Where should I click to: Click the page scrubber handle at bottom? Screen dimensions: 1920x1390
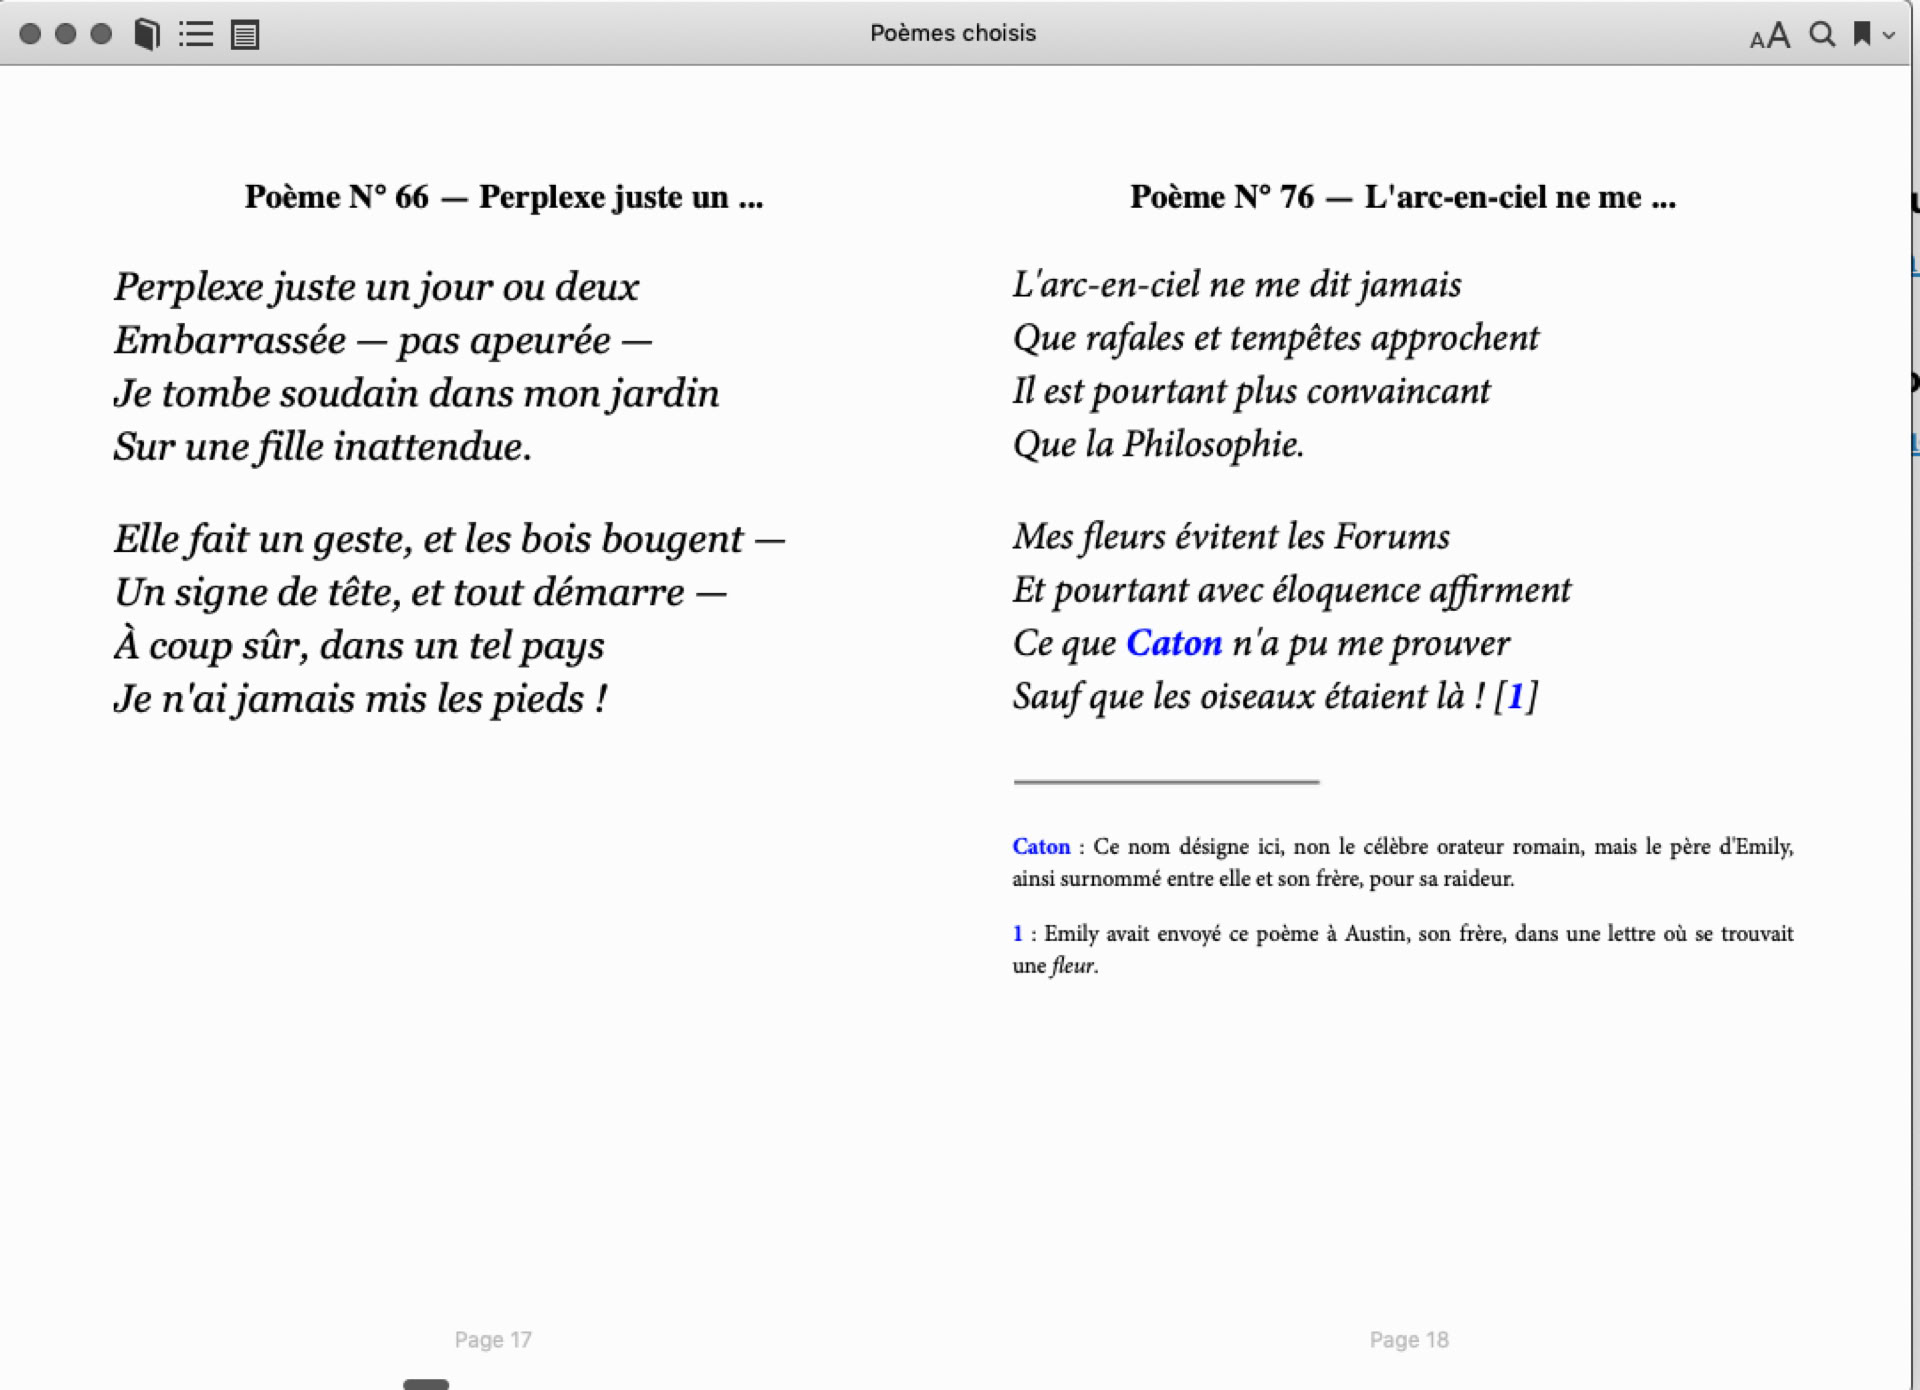pos(426,1384)
